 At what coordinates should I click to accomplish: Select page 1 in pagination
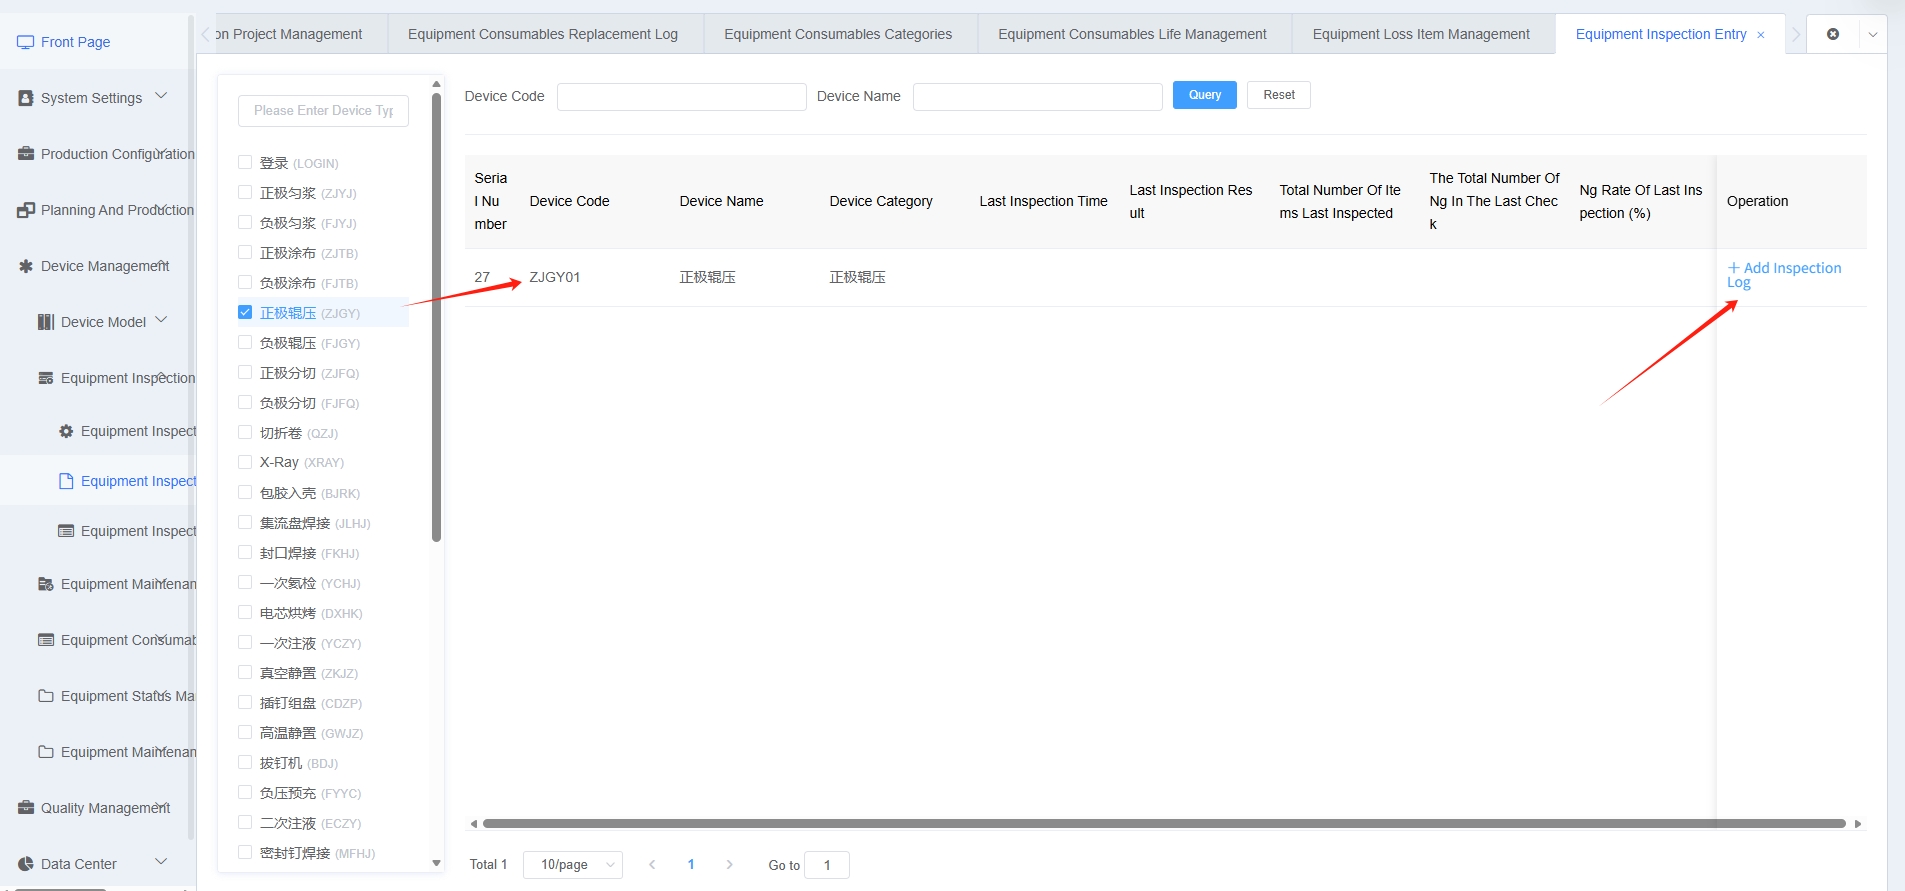(x=691, y=865)
